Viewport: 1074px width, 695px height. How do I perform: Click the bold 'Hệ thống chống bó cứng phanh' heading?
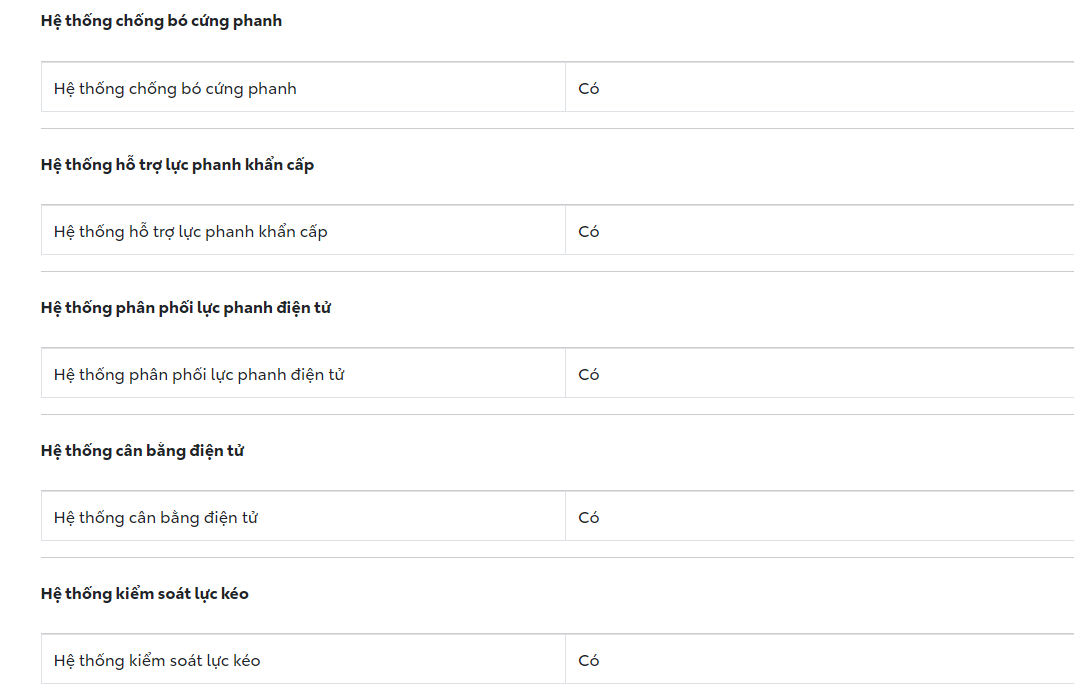(x=161, y=21)
